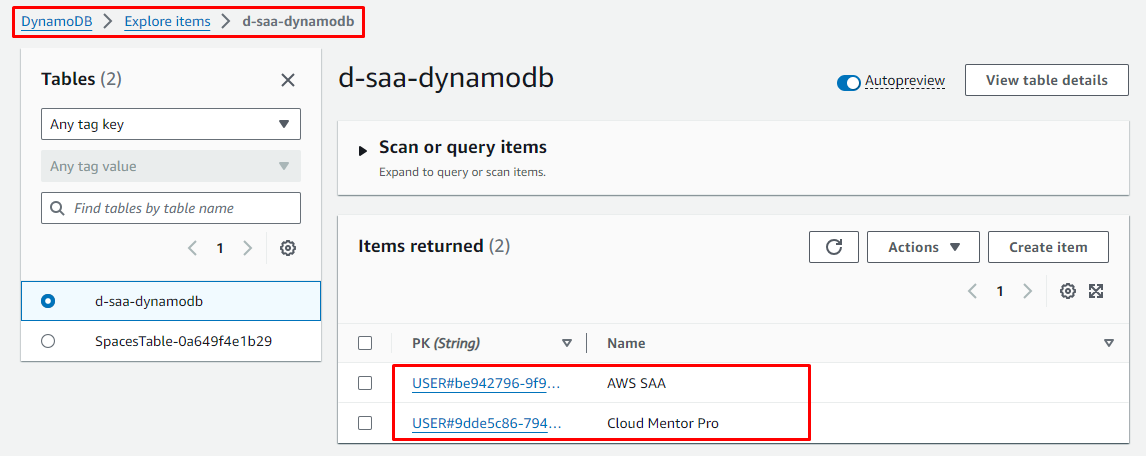1146x456 pixels.
Task: Click the View table details button
Action: point(1046,80)
